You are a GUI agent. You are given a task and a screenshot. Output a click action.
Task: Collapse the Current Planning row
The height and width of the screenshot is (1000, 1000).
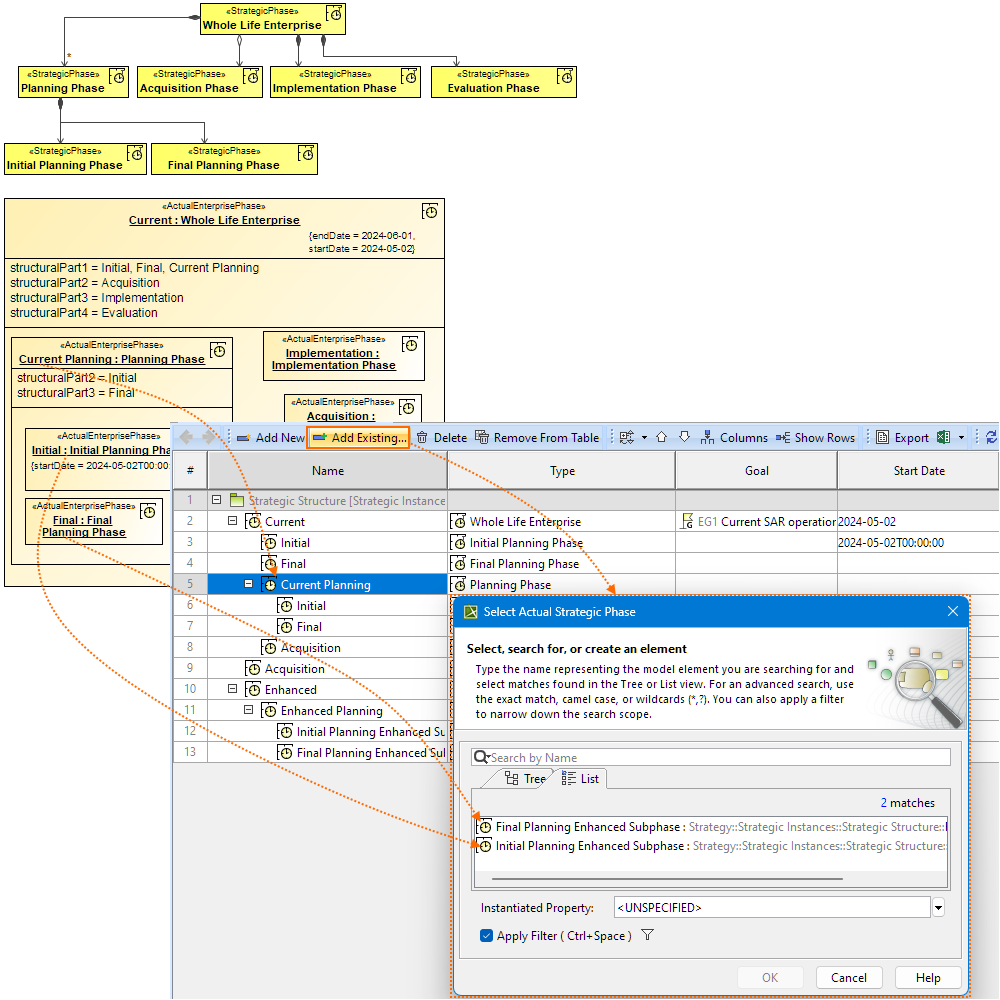(x=248, y=584)
